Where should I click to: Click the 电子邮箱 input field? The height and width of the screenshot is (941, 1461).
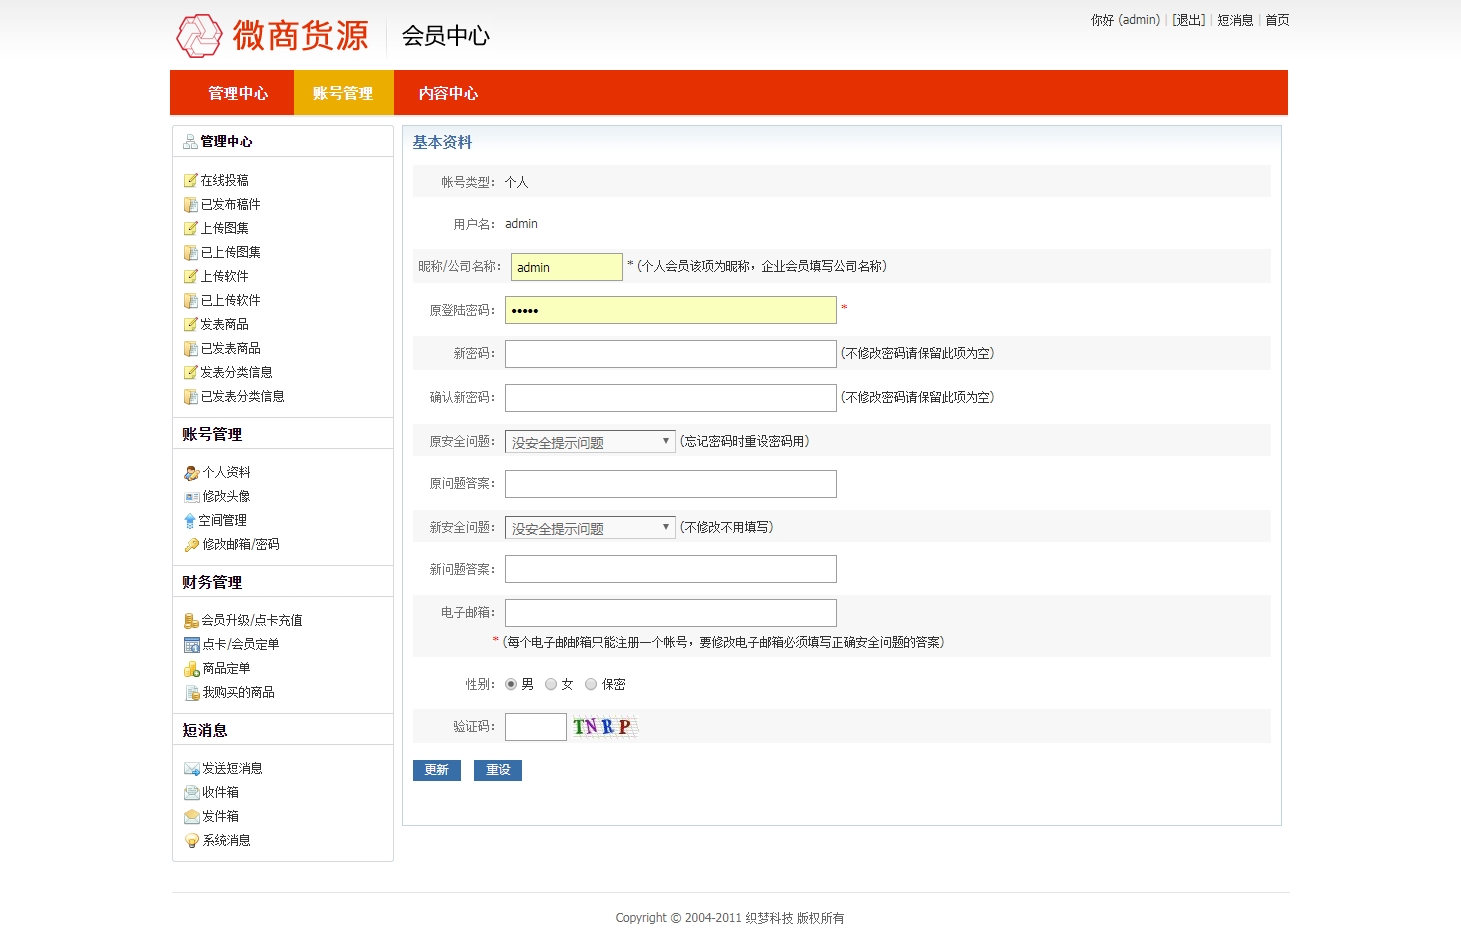pyautogui.click(x=670, y=613)
